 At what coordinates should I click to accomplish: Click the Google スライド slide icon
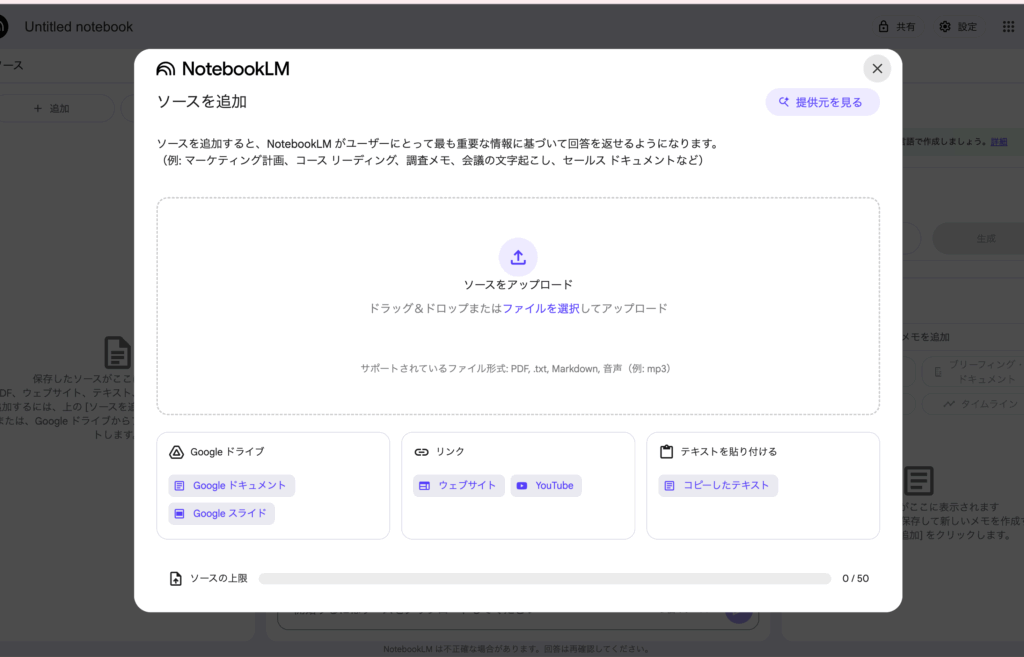point(180,513)
